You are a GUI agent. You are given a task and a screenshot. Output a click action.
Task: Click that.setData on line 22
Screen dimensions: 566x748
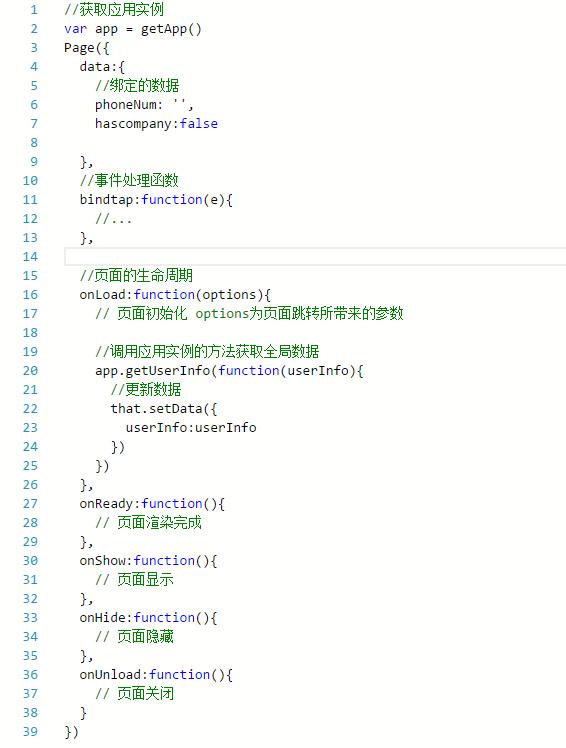point(156,408)
